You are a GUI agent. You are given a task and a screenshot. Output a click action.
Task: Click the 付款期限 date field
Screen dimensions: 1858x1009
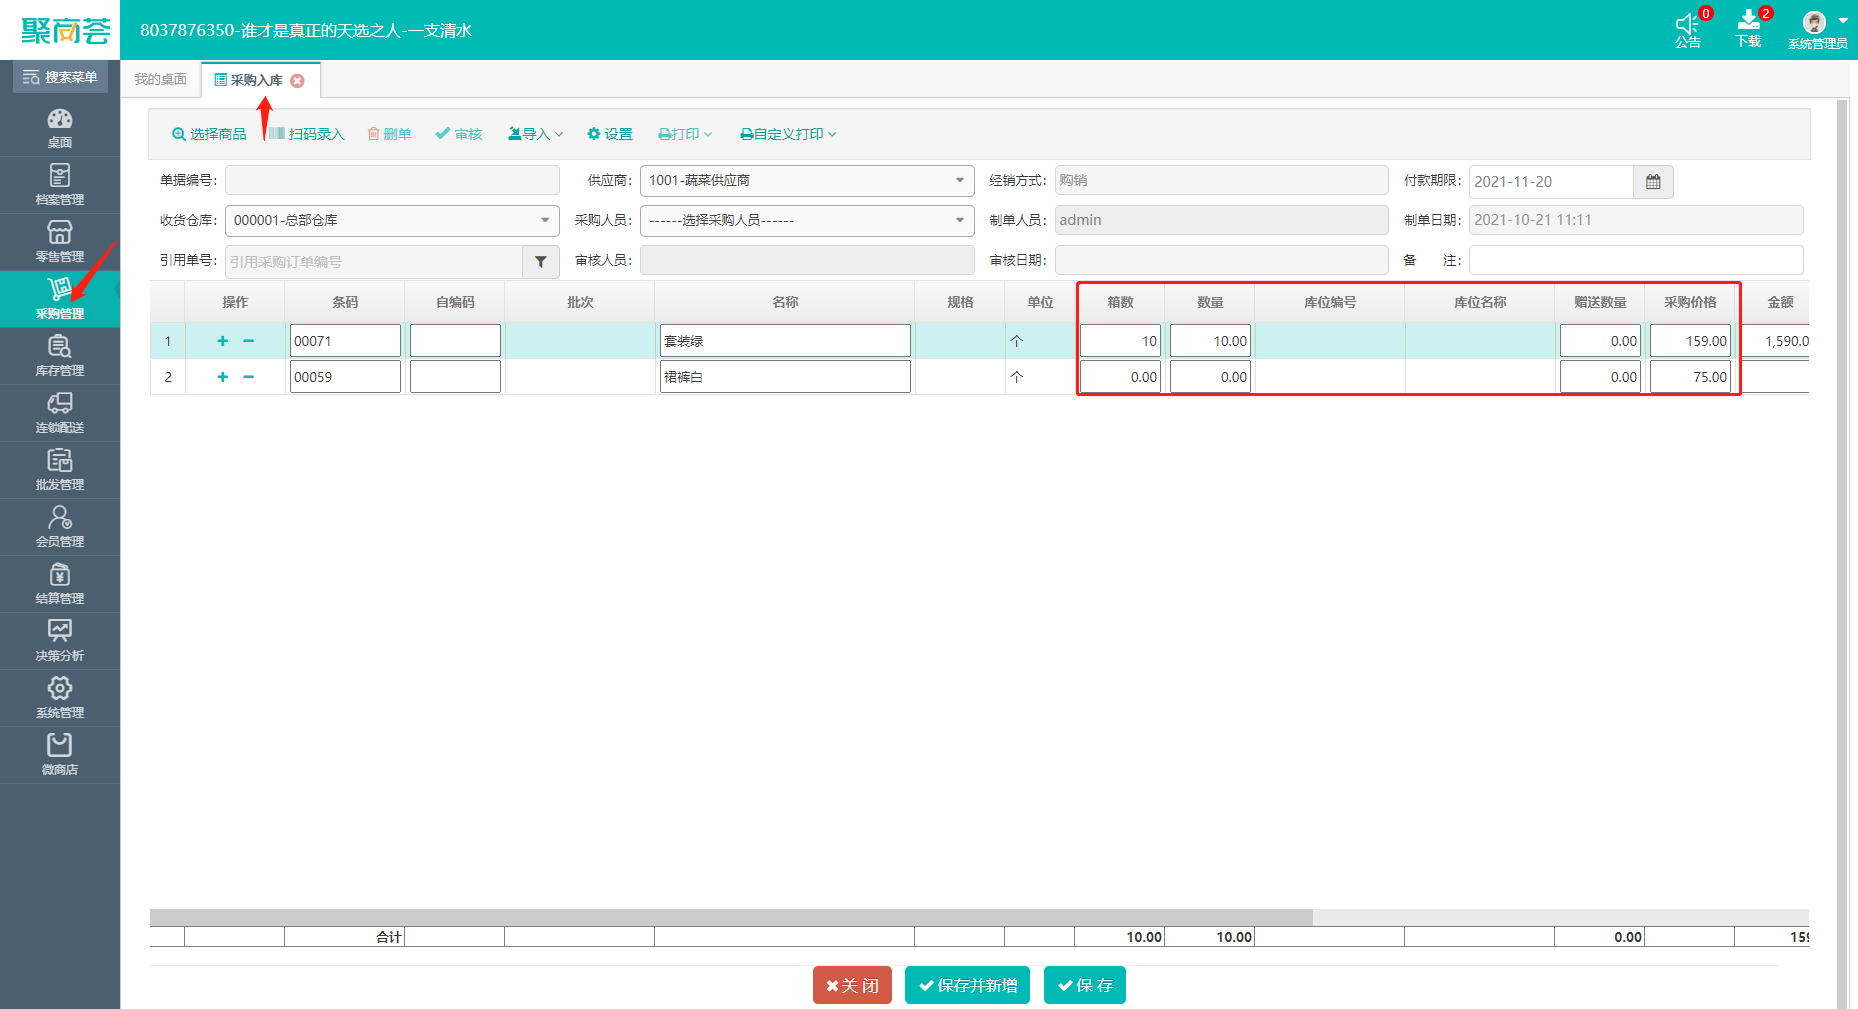(x=1551, y=182)
